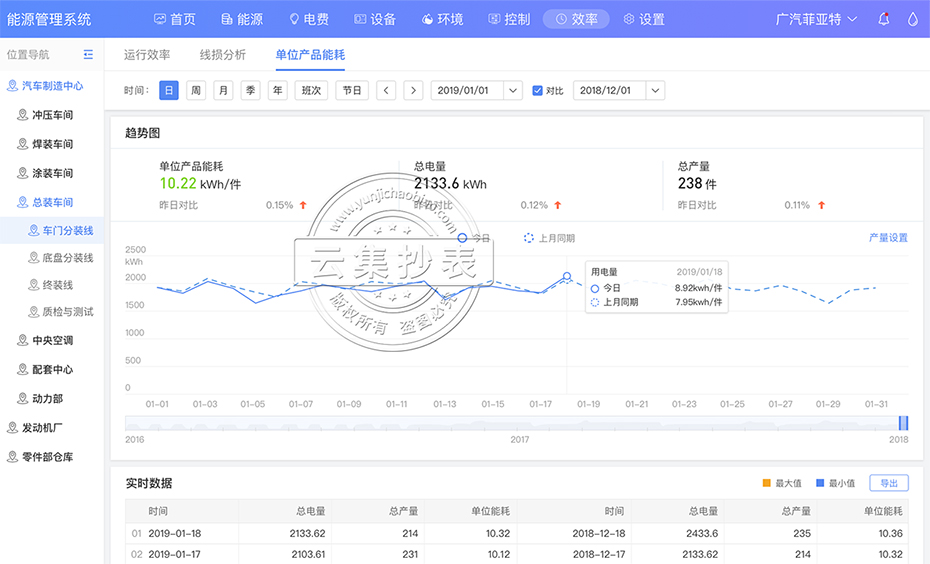Open the 2018/12/01 comparison date dropdown
This screenshot has width=930, height=564.
[618, 90]
